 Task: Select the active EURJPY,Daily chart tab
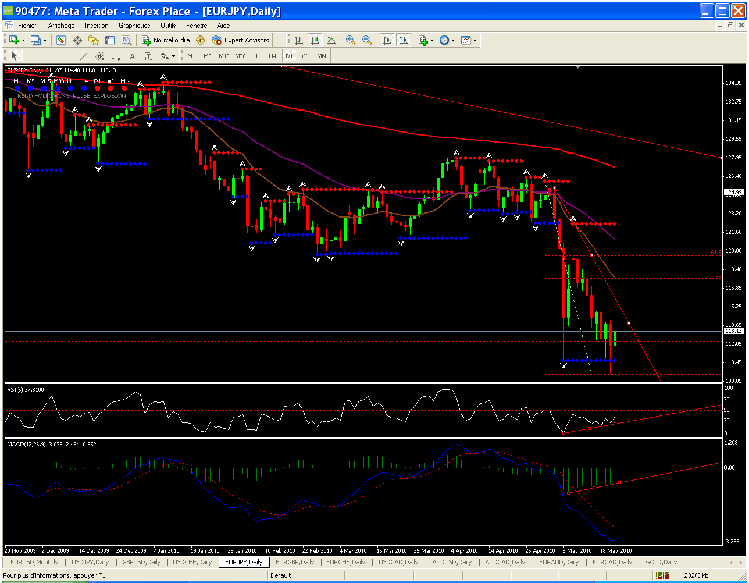pyautogui.click(x=244, y=562)
